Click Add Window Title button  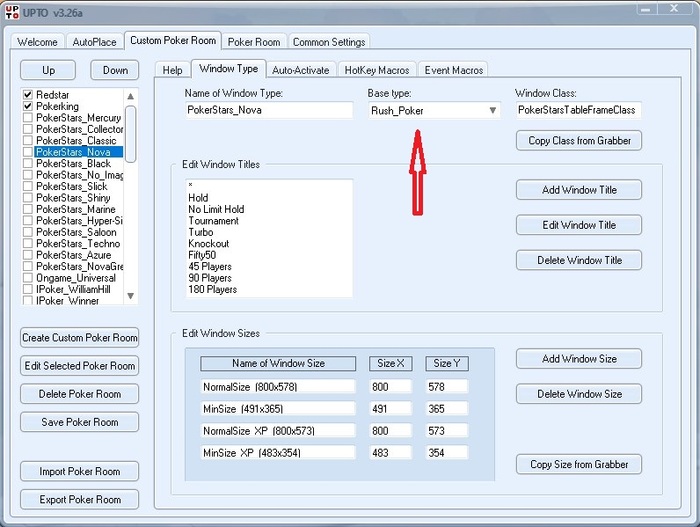click(x=579, y=190)
